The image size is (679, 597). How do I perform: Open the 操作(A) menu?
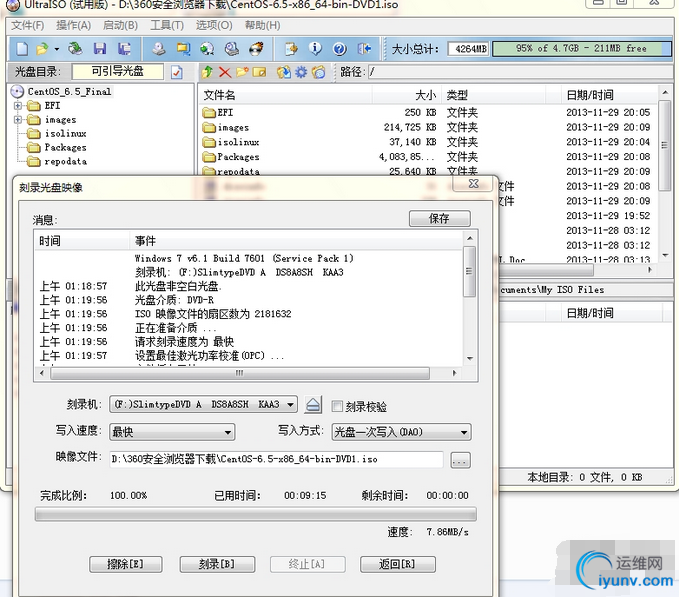[74, 26]
